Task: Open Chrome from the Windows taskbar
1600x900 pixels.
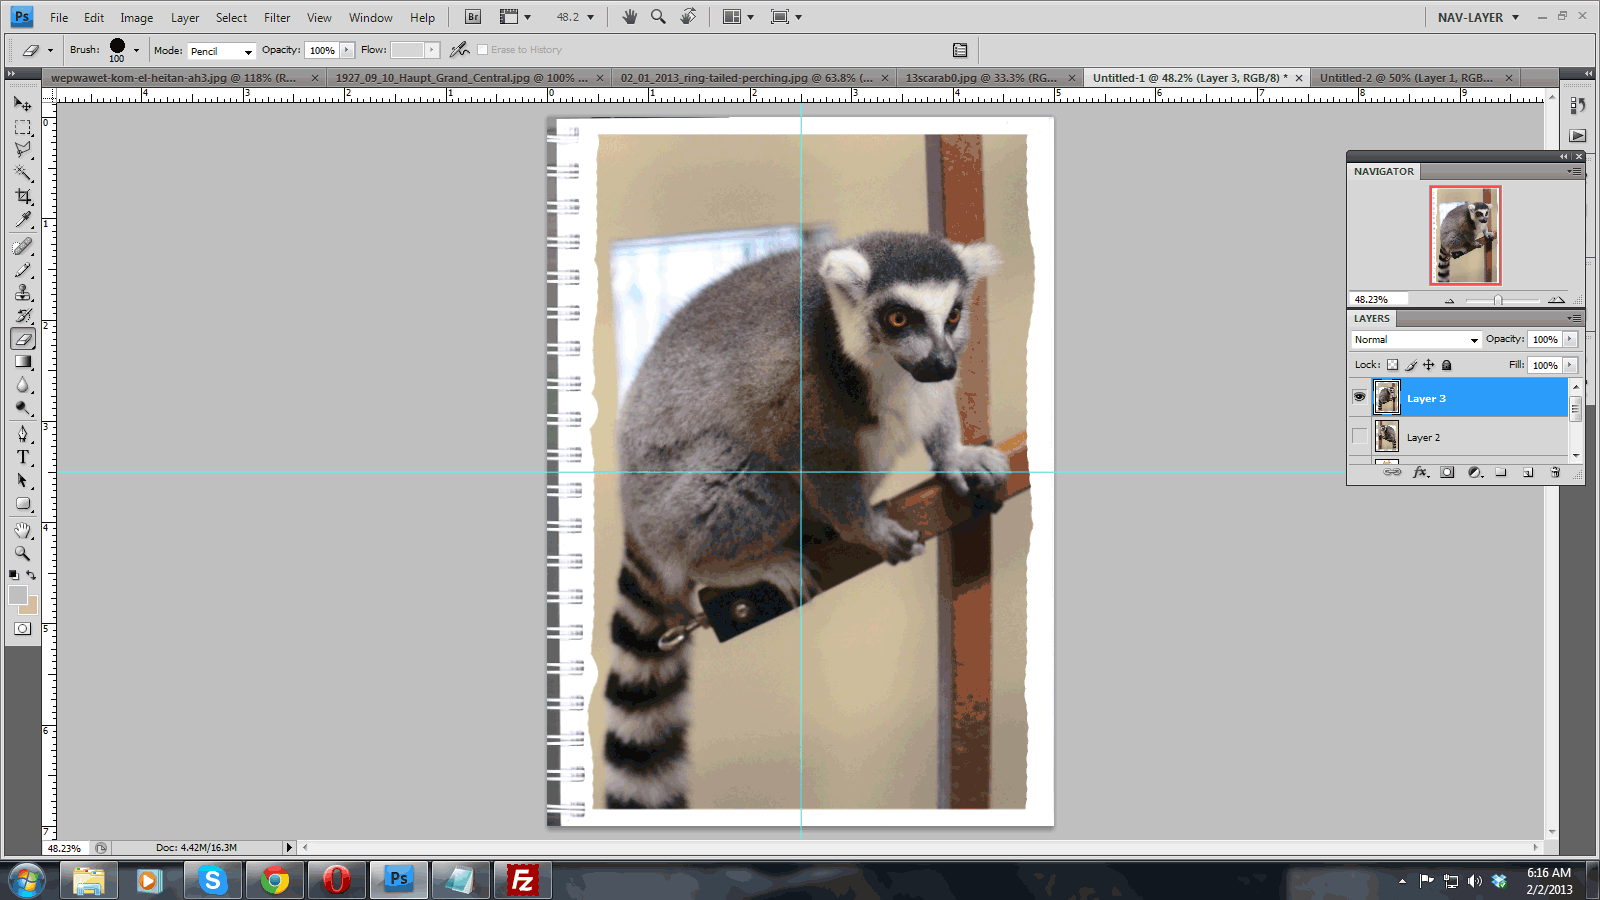Action: point(275,880)
